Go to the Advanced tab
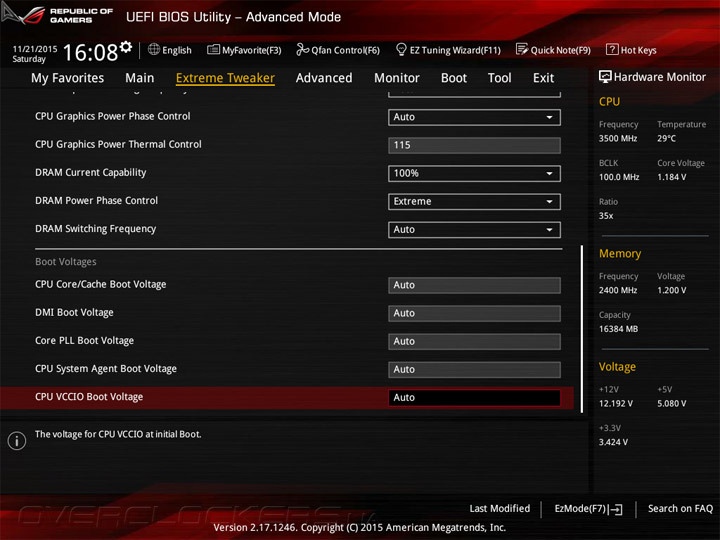Screen dimensions: 720x540 [x=324, y=78]
